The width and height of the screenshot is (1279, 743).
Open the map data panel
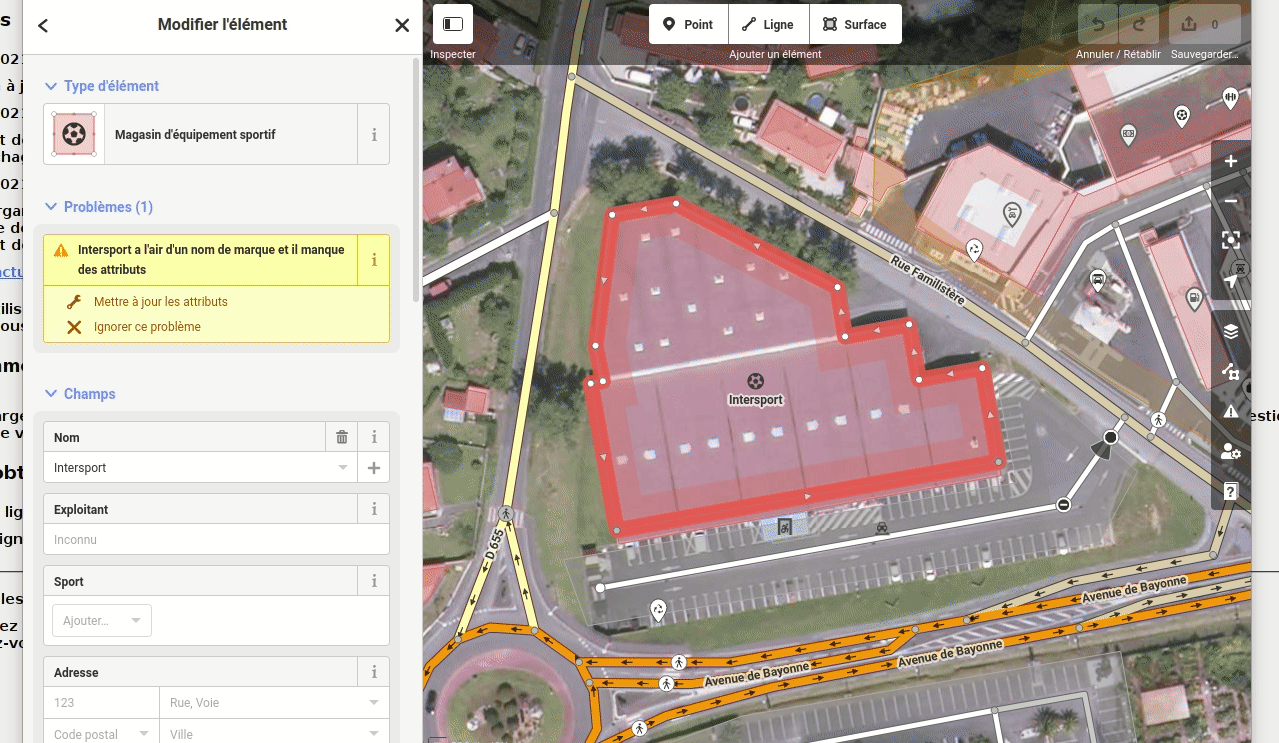(x=1231, y=372)
